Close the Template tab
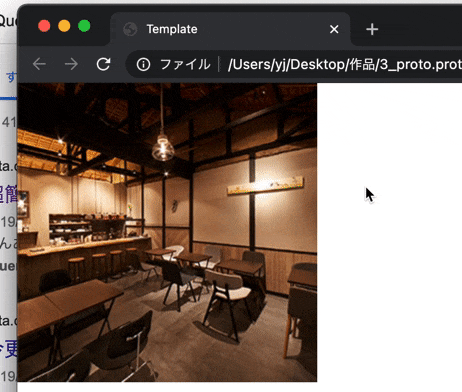The height and width of the screenshot is (392, 462). tap(334, 29)
